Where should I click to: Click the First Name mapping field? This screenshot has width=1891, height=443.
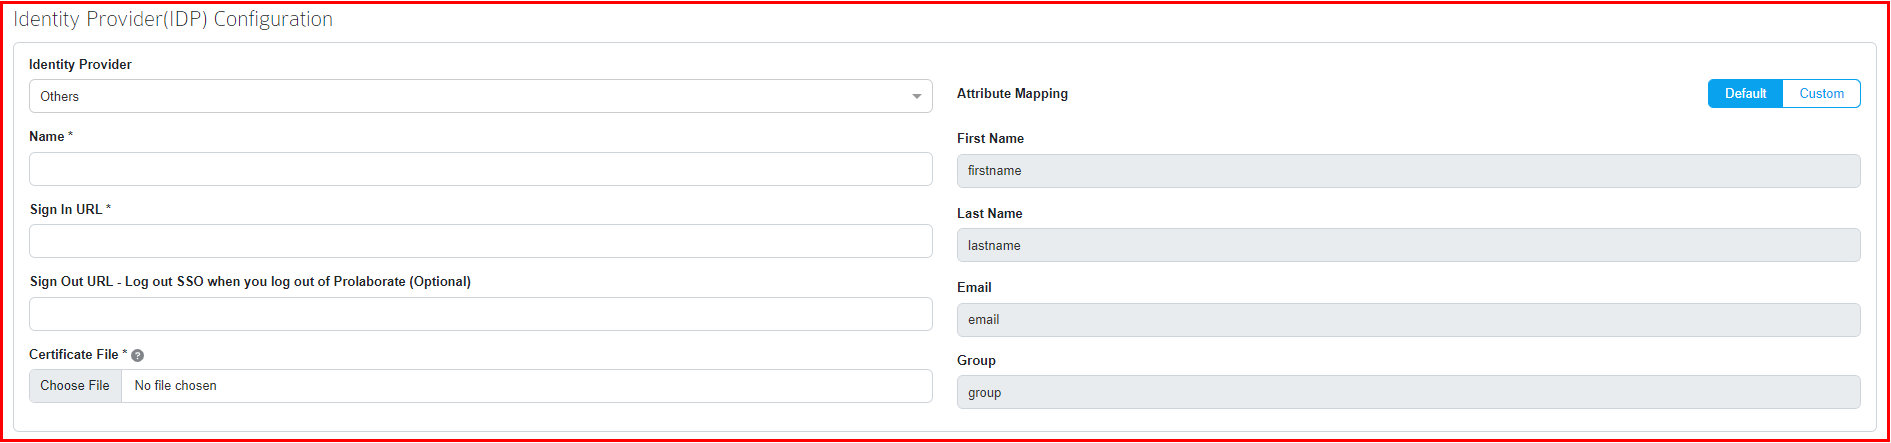tap(1408, 171)
